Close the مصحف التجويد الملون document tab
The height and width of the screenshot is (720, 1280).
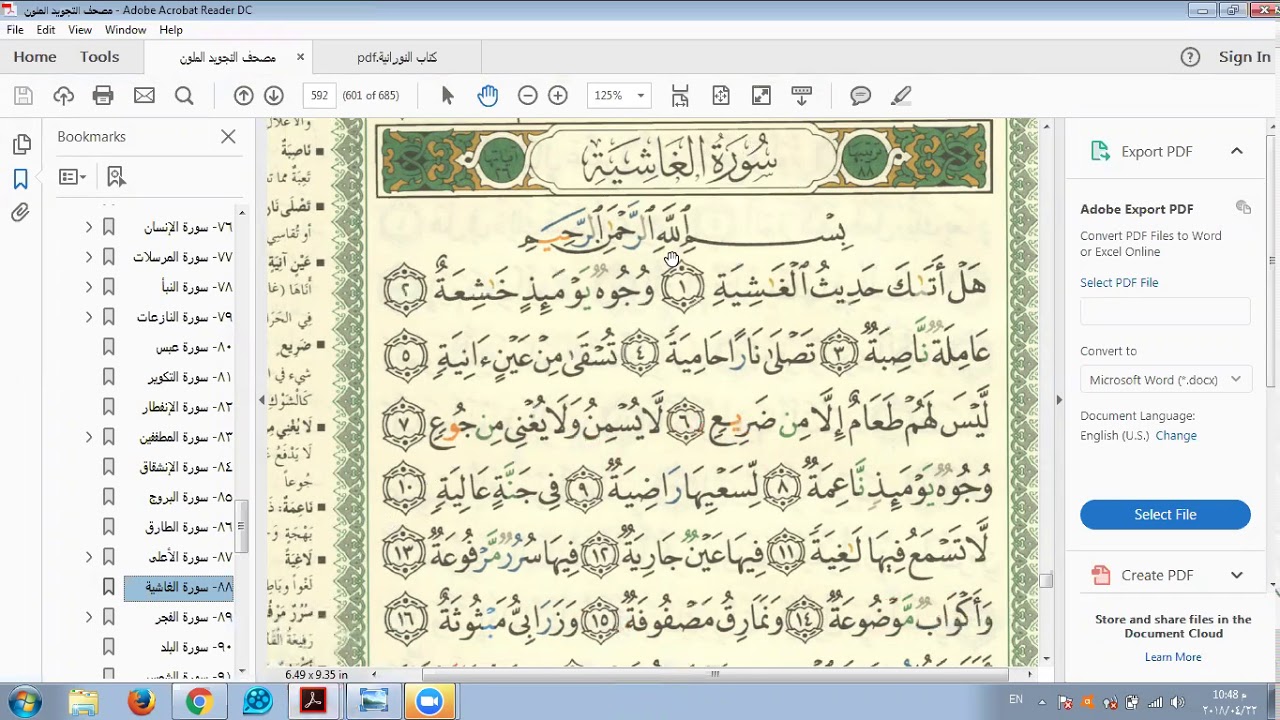(x=300, y=58)
